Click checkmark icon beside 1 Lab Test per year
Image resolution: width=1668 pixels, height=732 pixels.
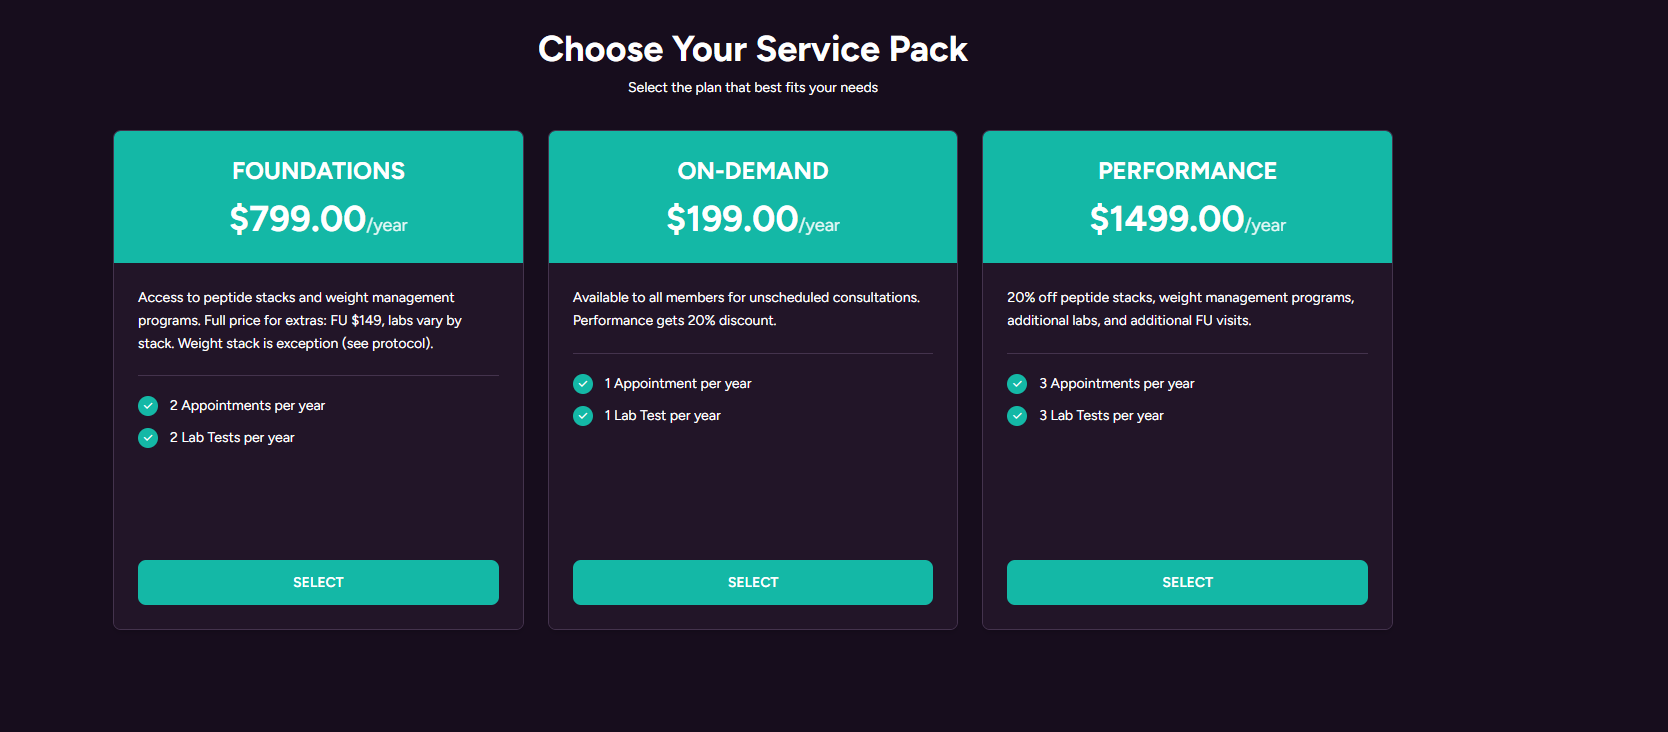583,416
